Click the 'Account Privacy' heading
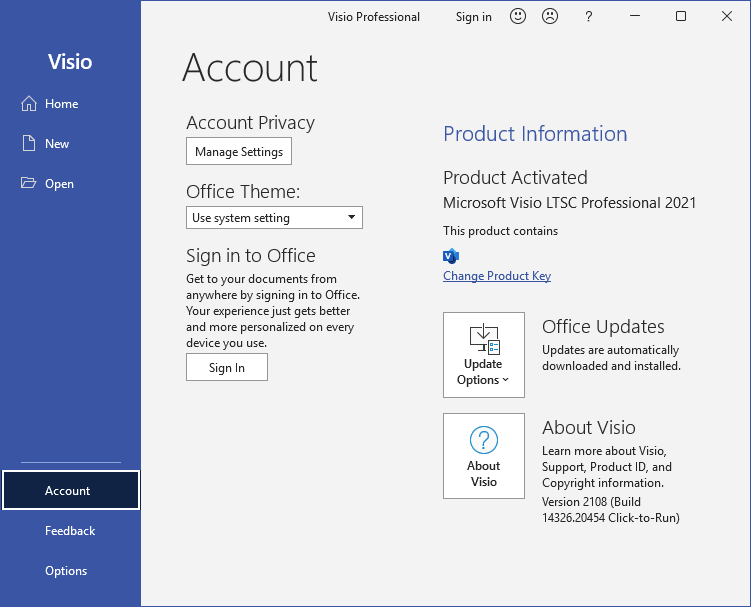Screen dimensions: 751x607 [250, 123]
